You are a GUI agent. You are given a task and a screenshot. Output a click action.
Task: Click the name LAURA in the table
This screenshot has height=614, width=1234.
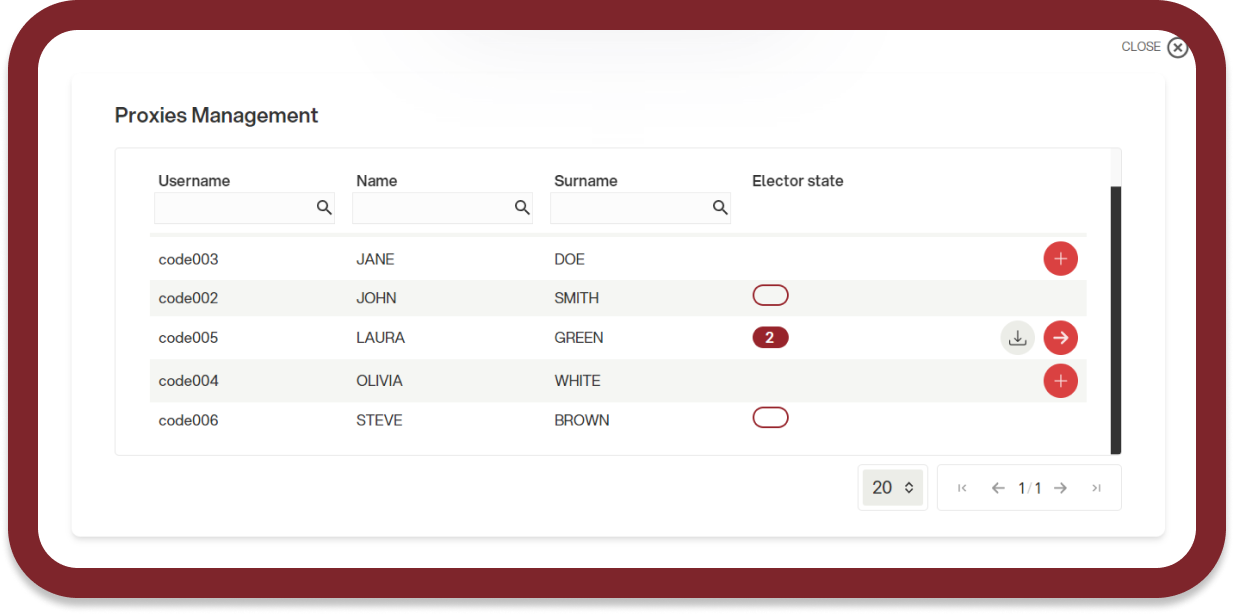click(x=380, y=338)
